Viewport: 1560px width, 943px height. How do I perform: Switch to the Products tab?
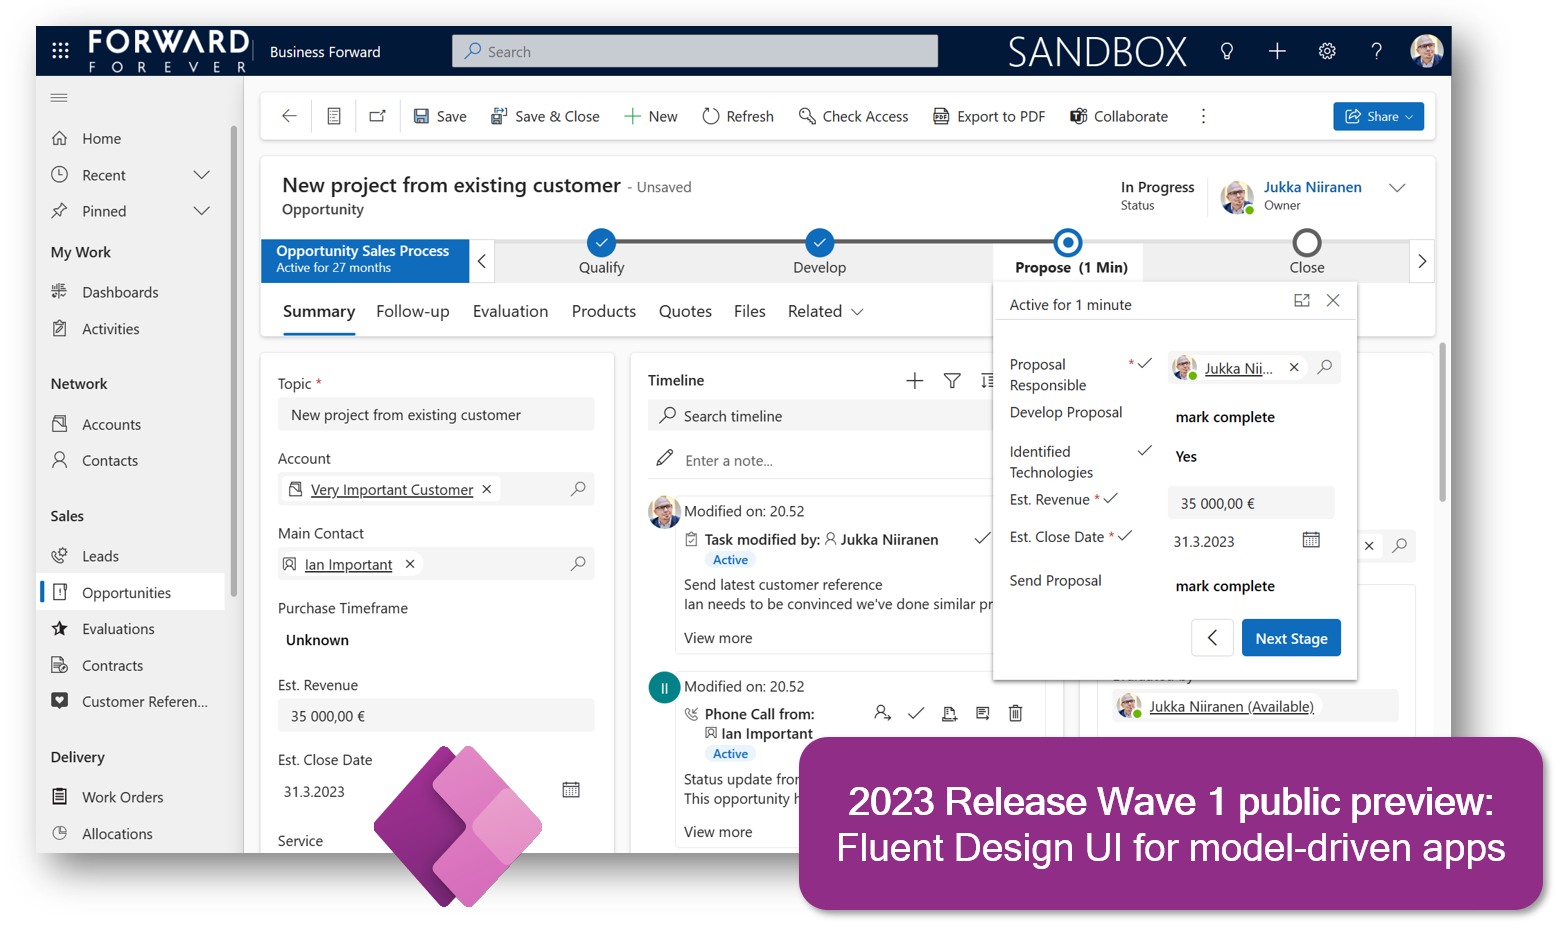604,311
